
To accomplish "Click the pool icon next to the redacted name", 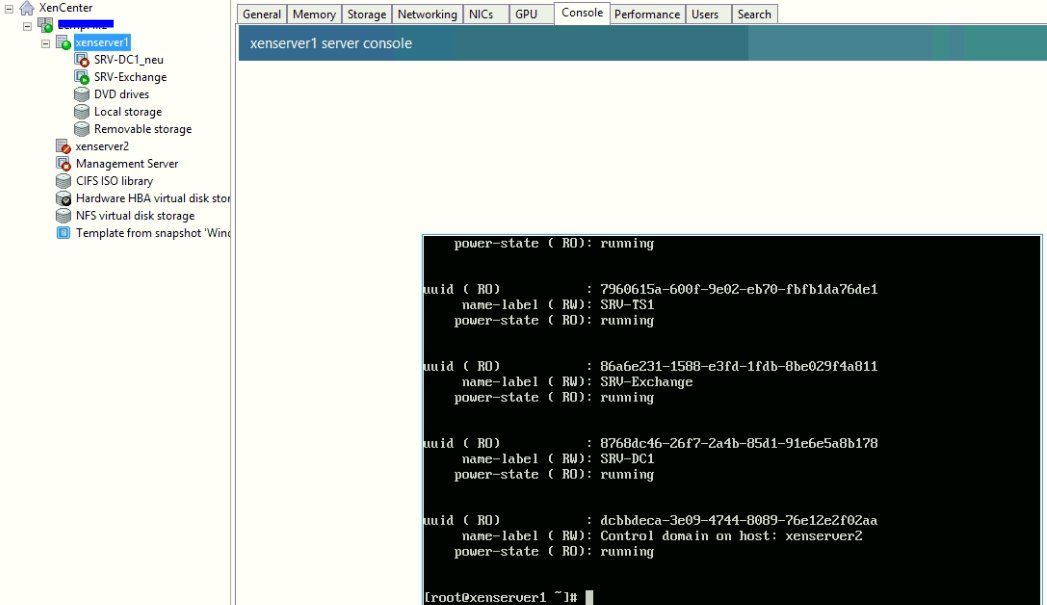I will point(45,25).
